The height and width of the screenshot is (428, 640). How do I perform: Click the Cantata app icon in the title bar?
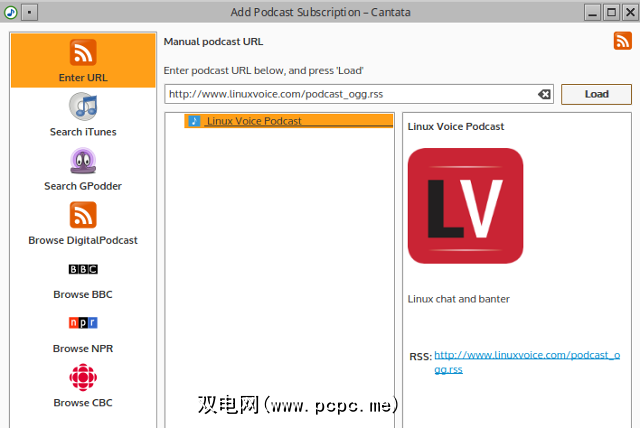click(11, 12)
